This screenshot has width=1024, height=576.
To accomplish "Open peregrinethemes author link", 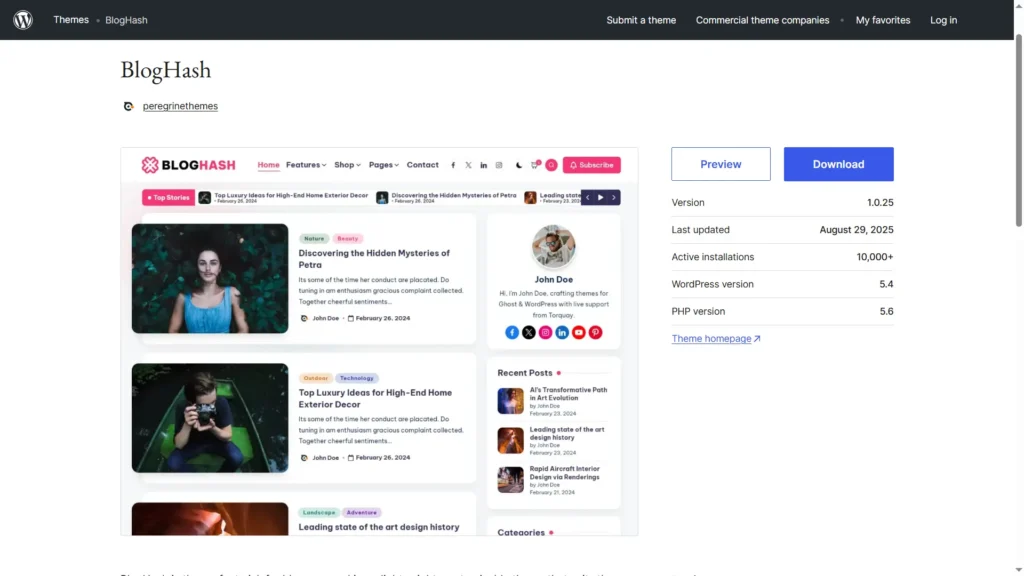I will [180, 106].
